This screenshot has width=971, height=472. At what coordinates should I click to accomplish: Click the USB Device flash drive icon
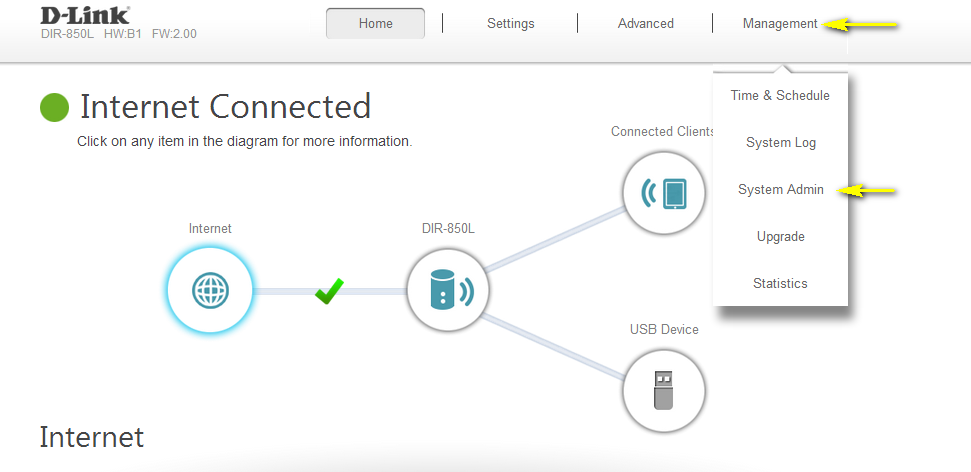(663, 389)
